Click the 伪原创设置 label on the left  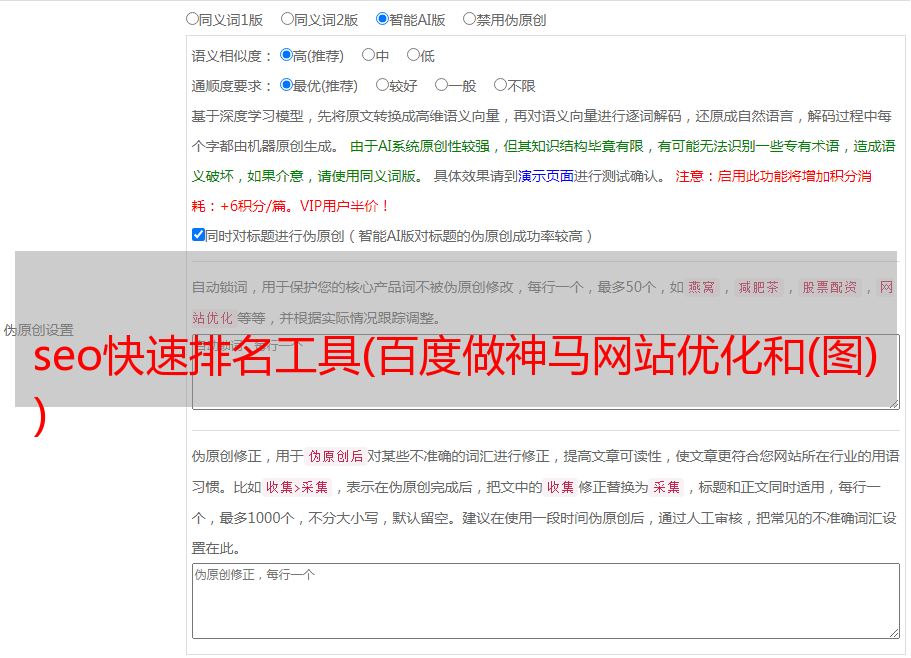[39, 330]
